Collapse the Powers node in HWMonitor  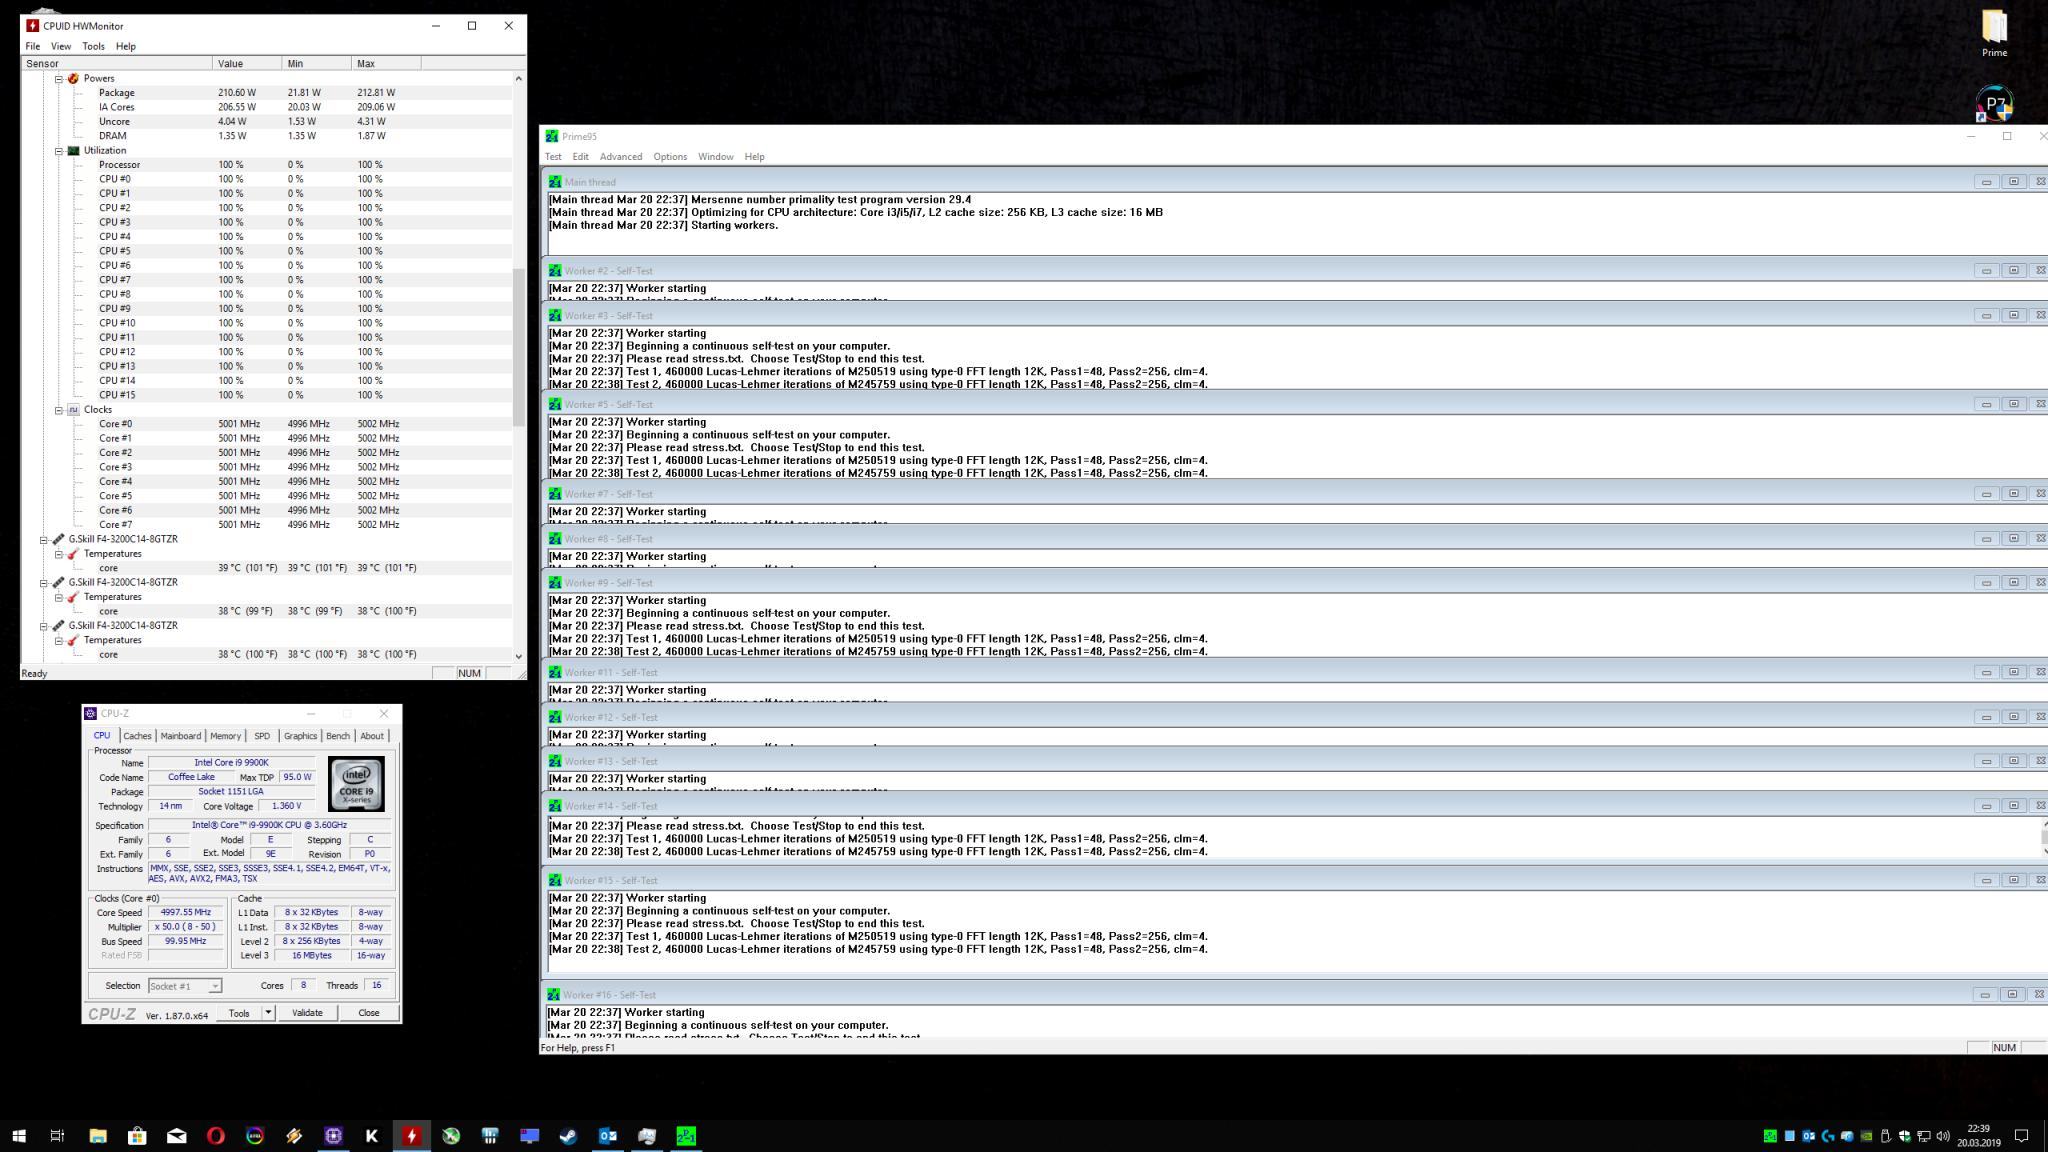[x=58, y=78]
